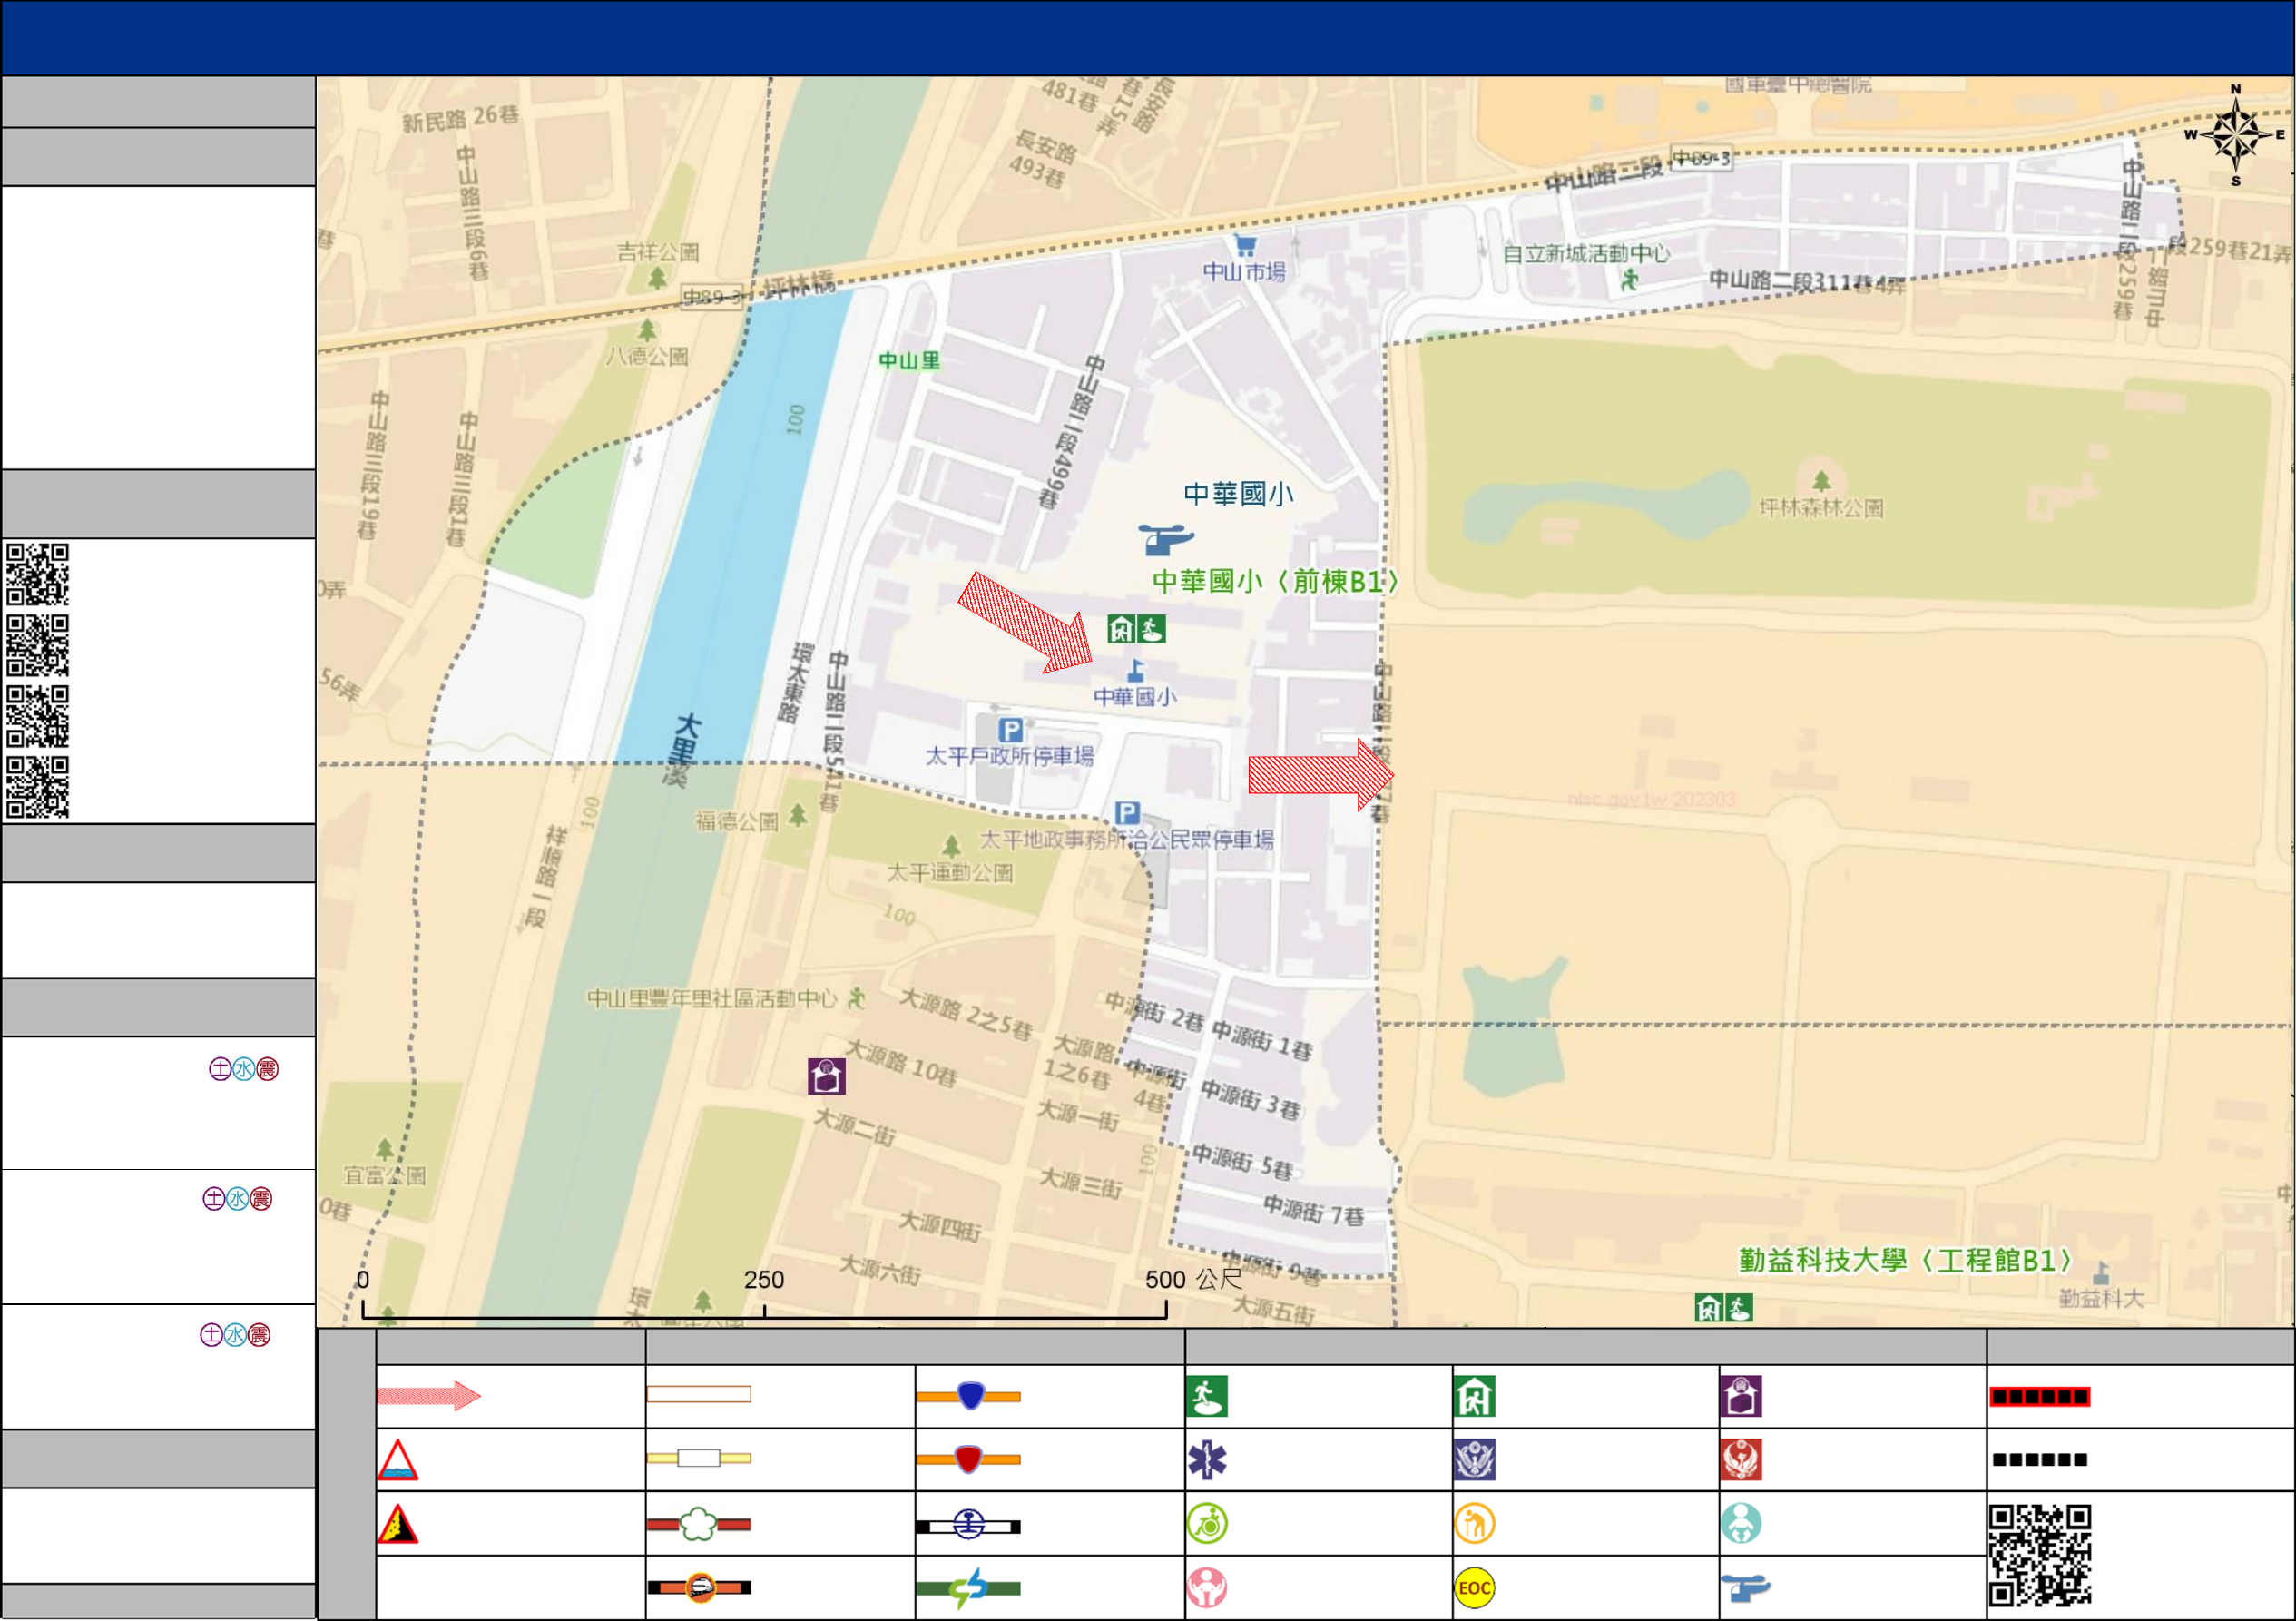Click the blue helicopter icon in the legend
Image resolution: width=2296 pixels, height=1621 pixels.
click(x=1745, y=1587)
